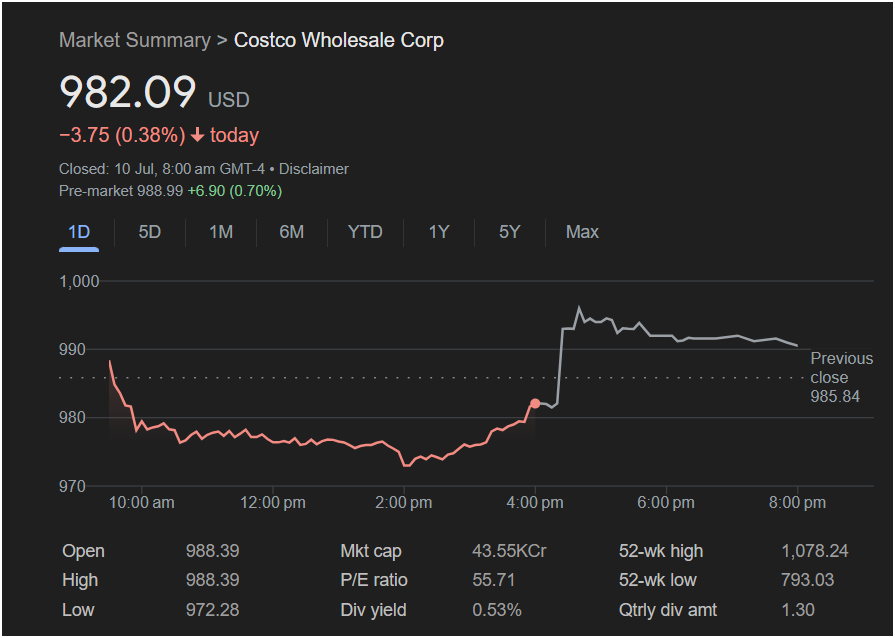This screenshot has height=638, width=895.
Task: Click the 1,000 y-axis label
Action: (x=79, y=281)
